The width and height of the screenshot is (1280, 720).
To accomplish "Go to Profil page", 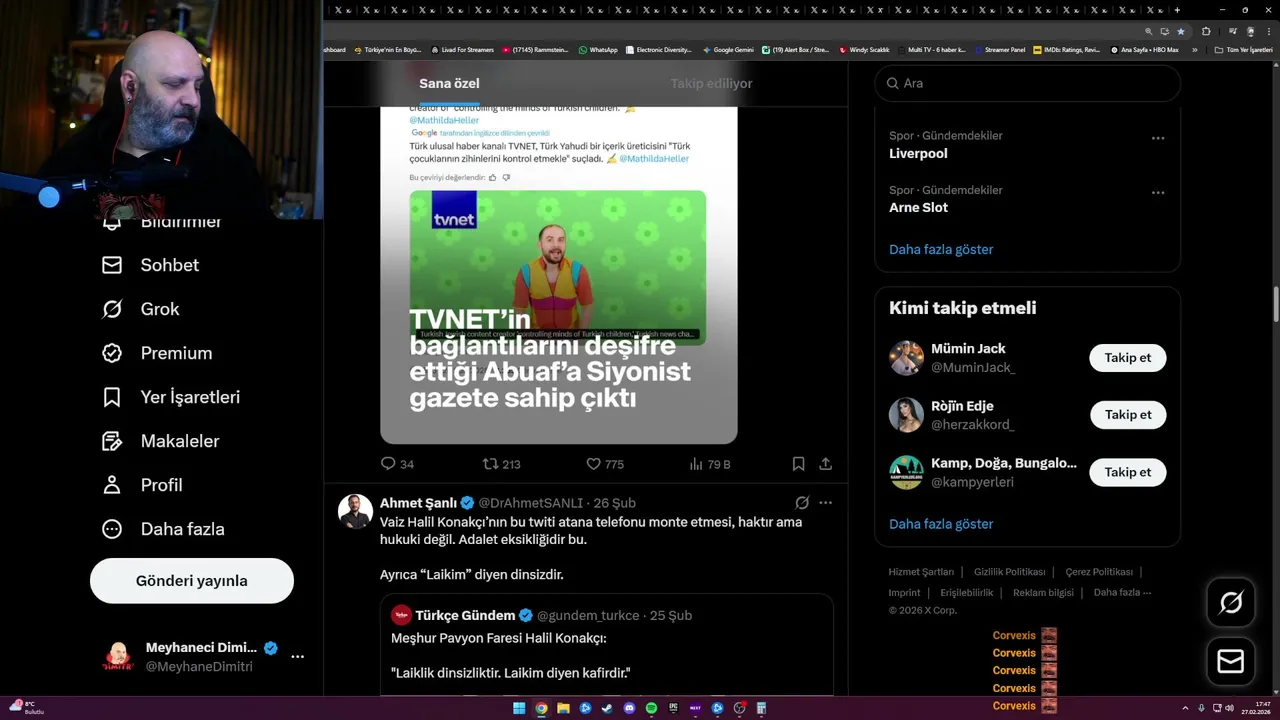I will tap(142, 485).
